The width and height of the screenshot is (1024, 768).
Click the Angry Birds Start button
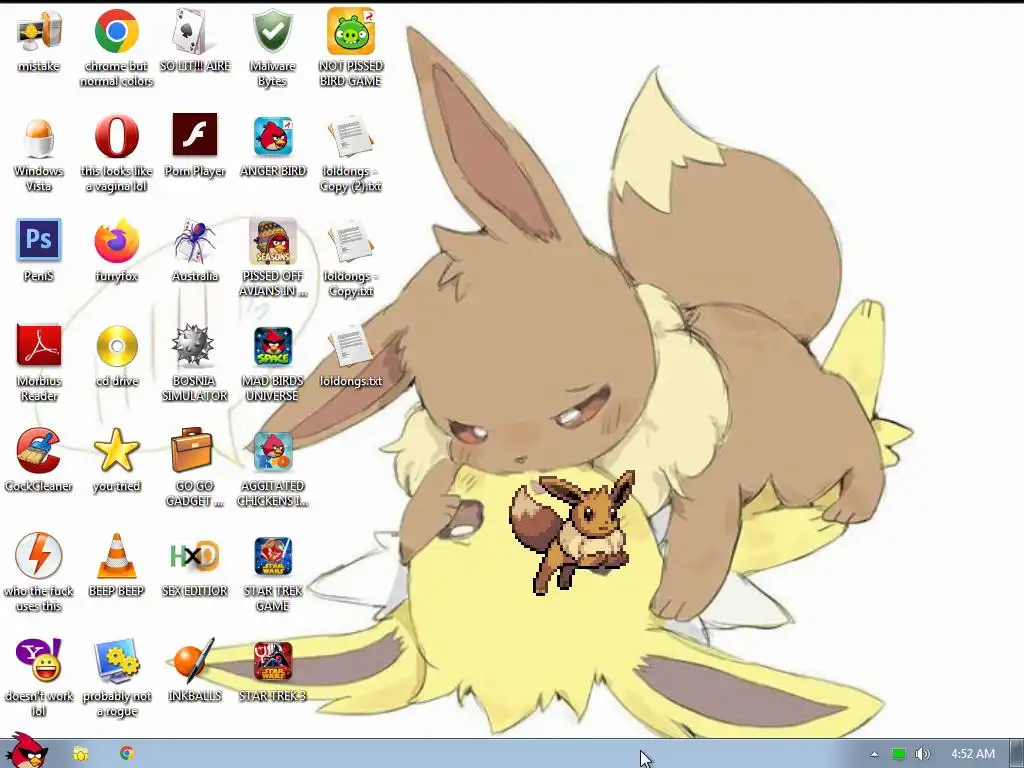pyautogui.click(x=25, y=751)
